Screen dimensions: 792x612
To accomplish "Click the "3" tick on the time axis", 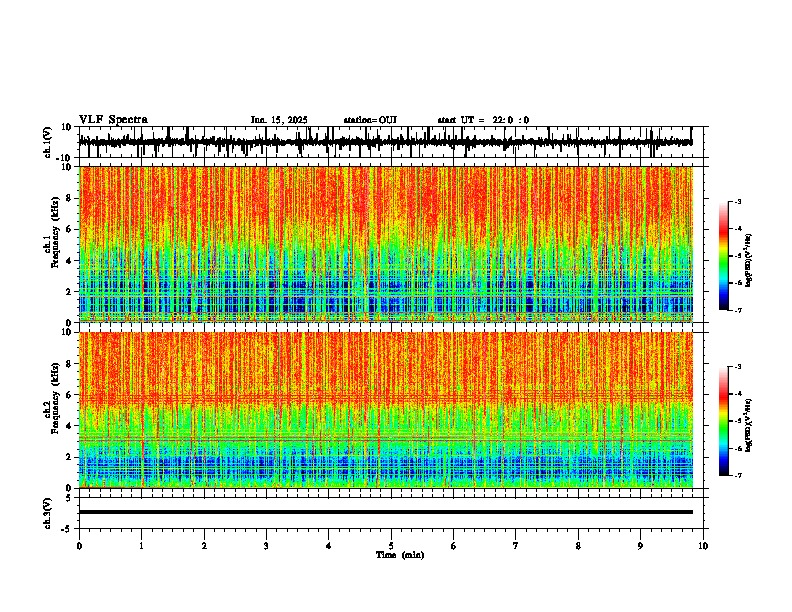I will coord(266,546).
